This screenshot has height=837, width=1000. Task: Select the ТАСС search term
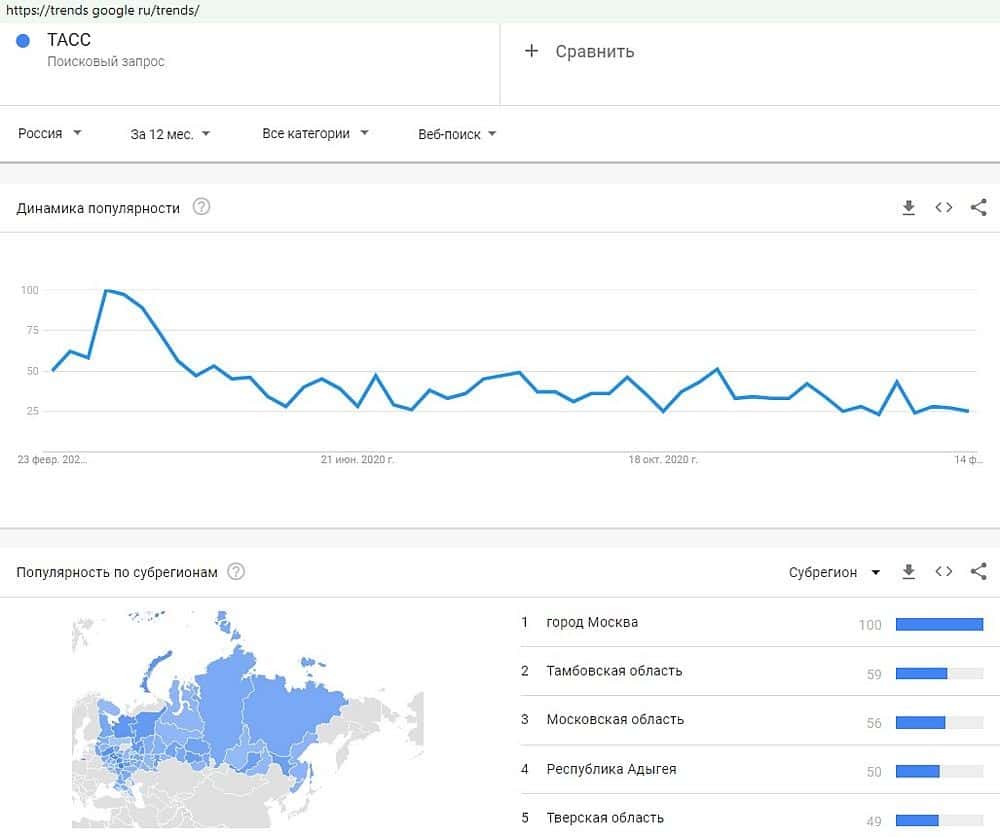[x=70, y=42]
